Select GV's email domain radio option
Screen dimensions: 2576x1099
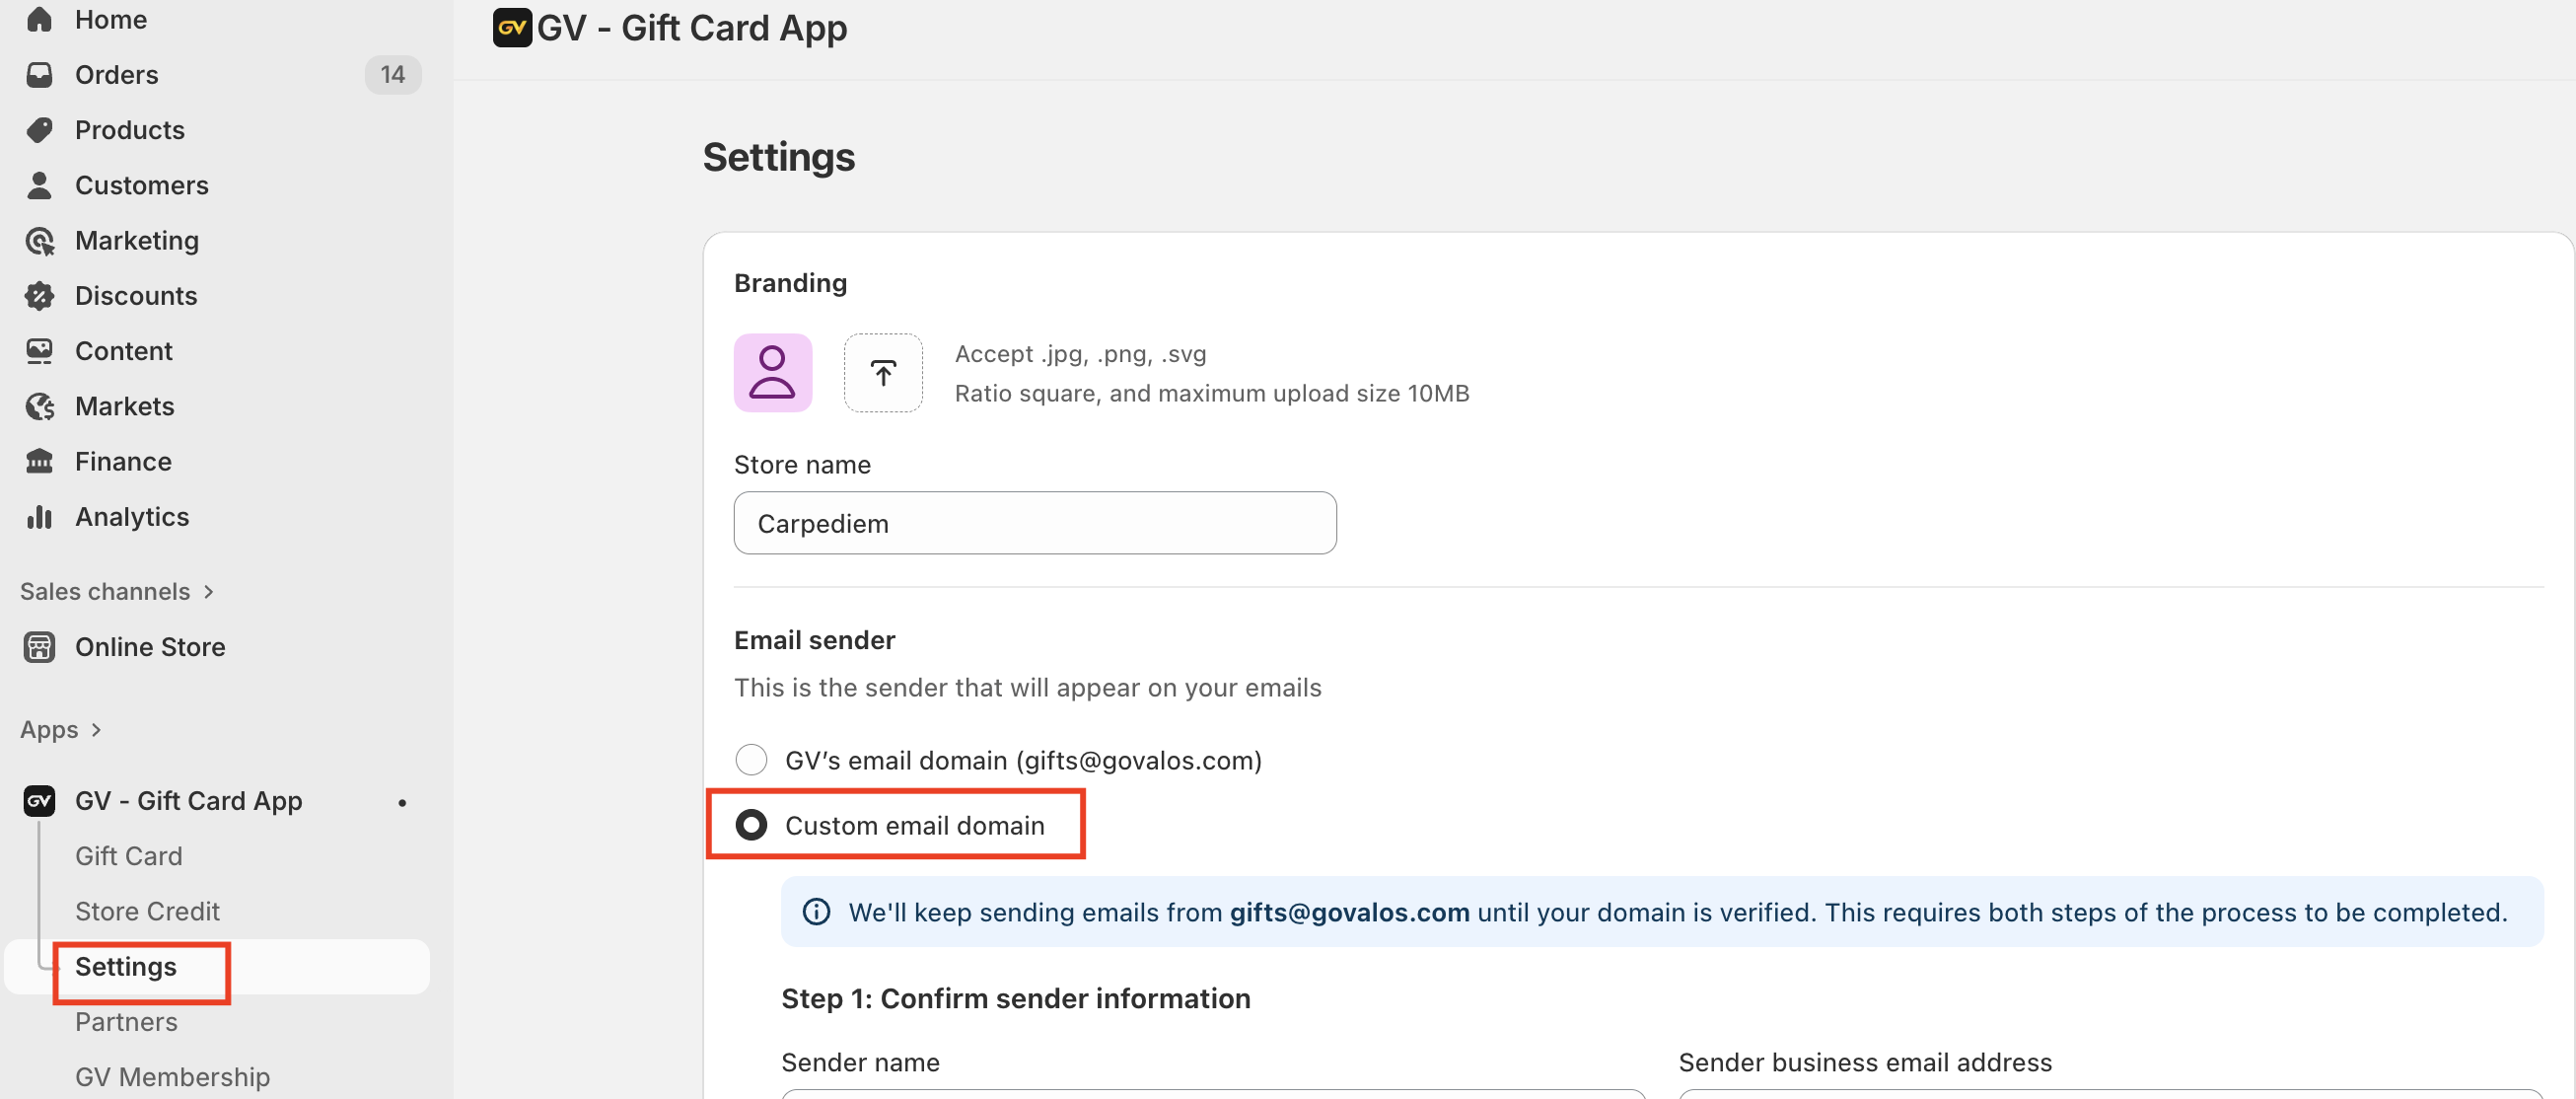[x=751, y=760]
